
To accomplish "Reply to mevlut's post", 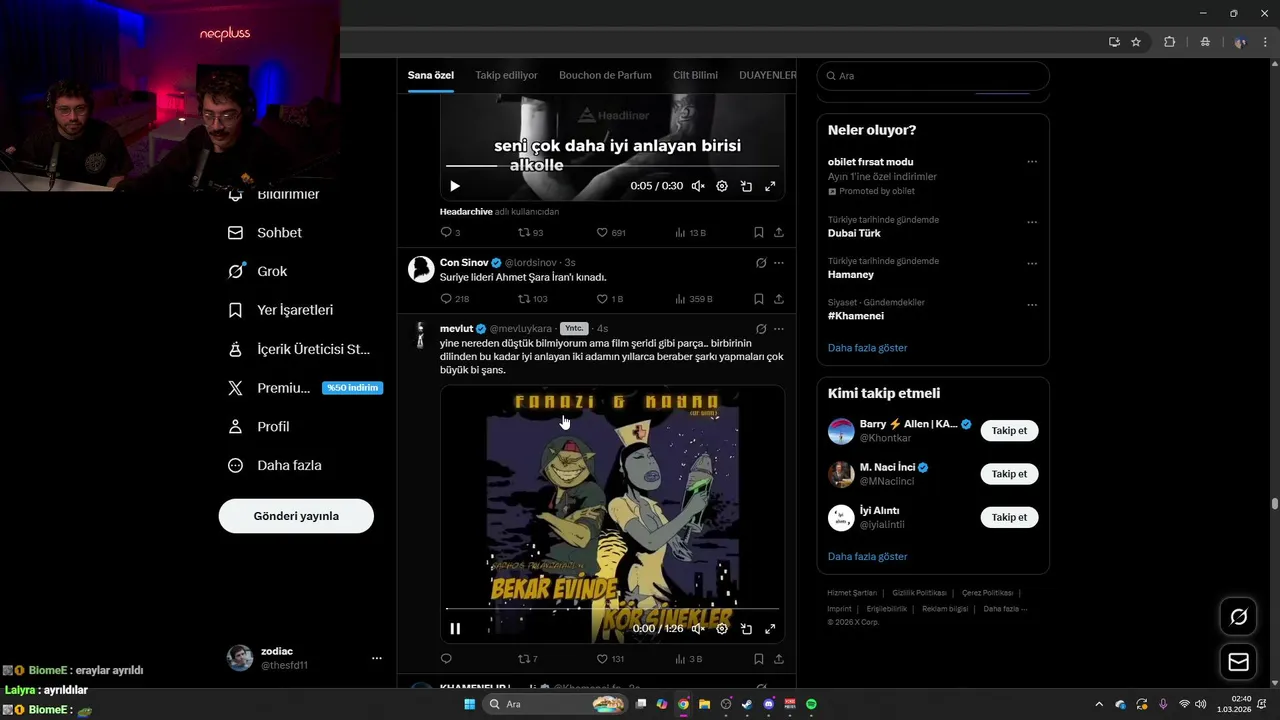I will tap(446, 659).
